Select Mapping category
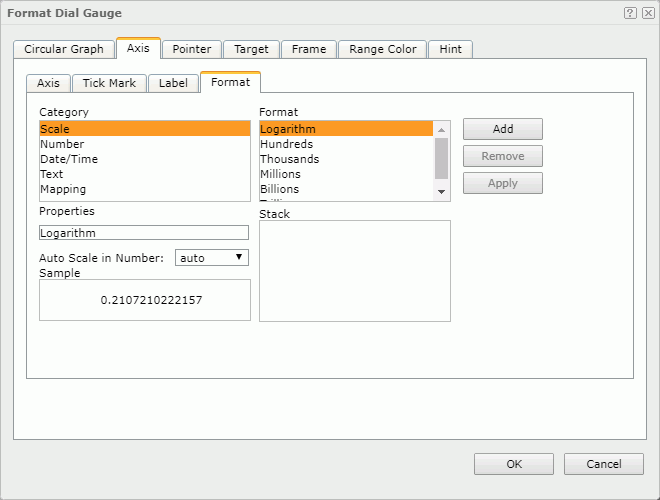 [x=145, y=189]
